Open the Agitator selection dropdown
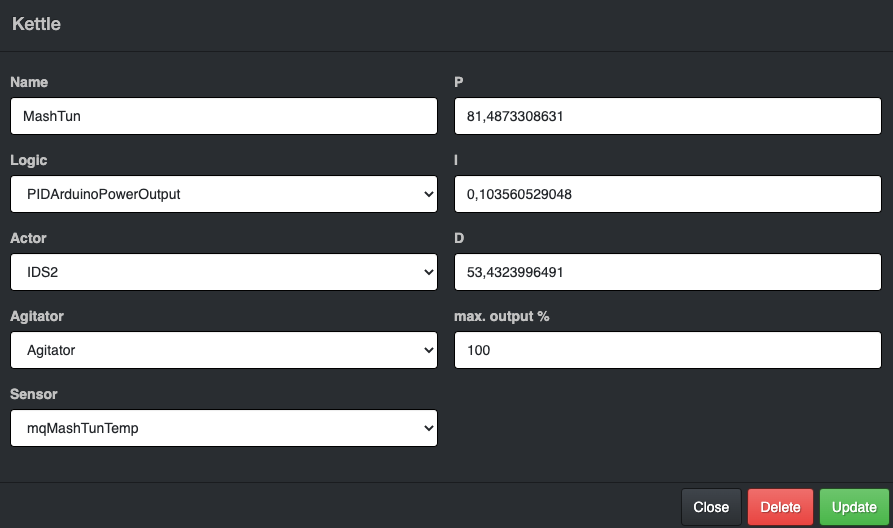893x528 pixels. click(x=224, y=350)
